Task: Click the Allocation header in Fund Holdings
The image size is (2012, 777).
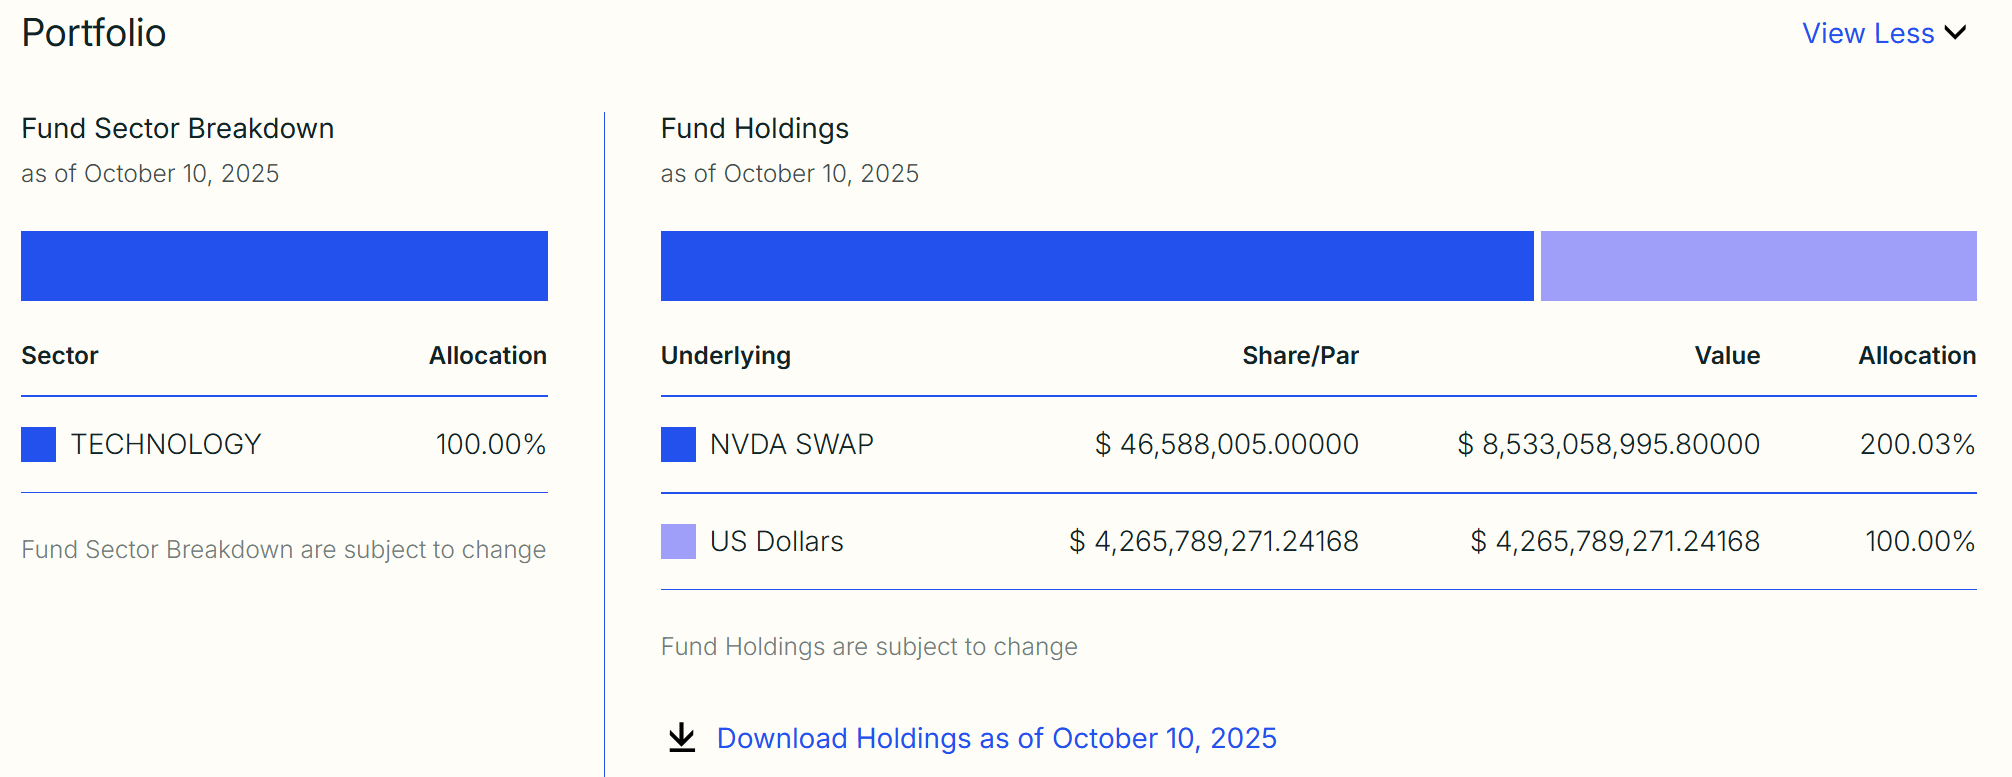Action: (1917, 355)
